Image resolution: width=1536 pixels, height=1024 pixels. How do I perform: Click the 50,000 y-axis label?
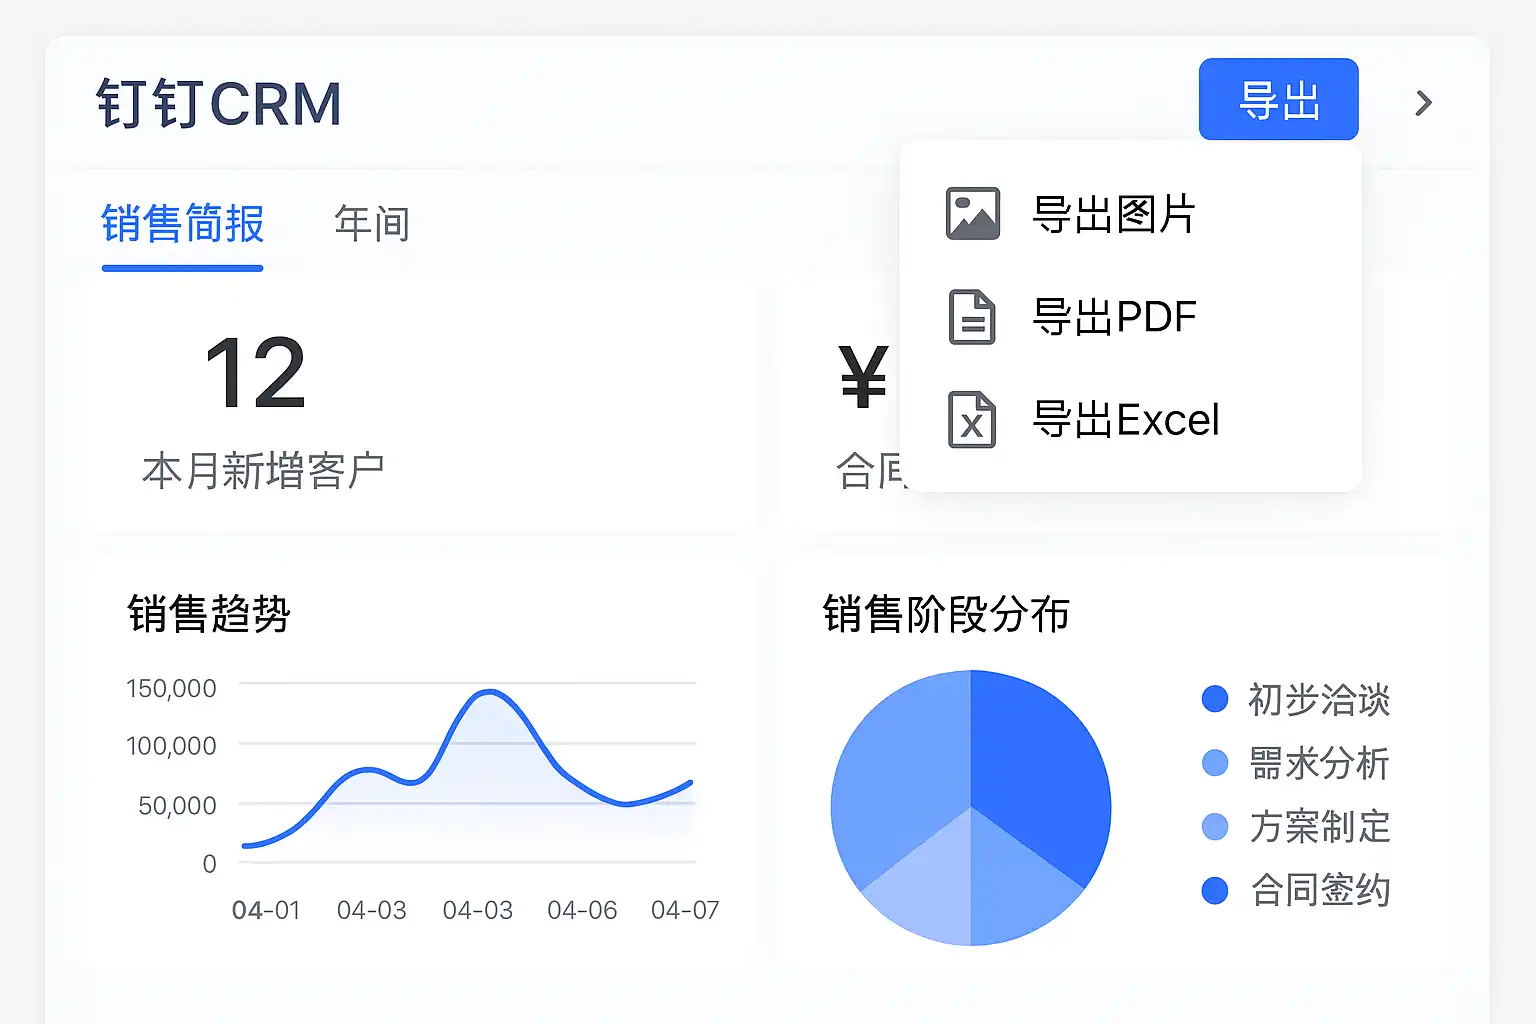click(x=177, y=806)
